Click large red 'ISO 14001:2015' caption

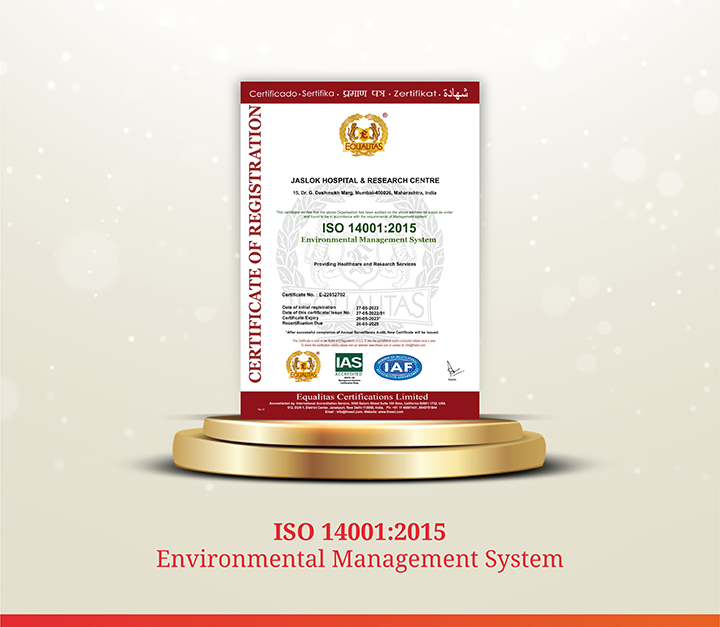point(360,532)
